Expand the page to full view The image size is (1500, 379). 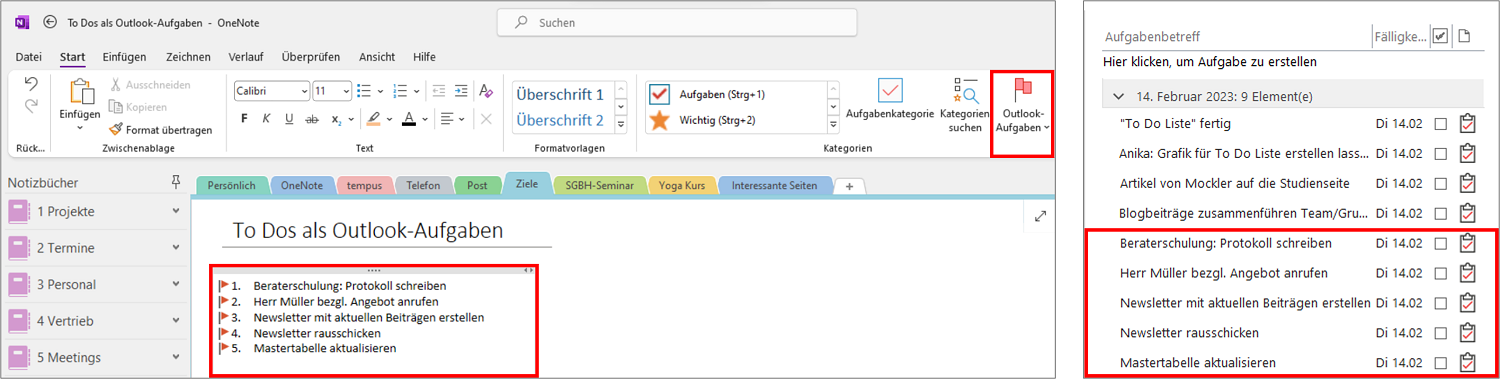tap(1040, 215)
